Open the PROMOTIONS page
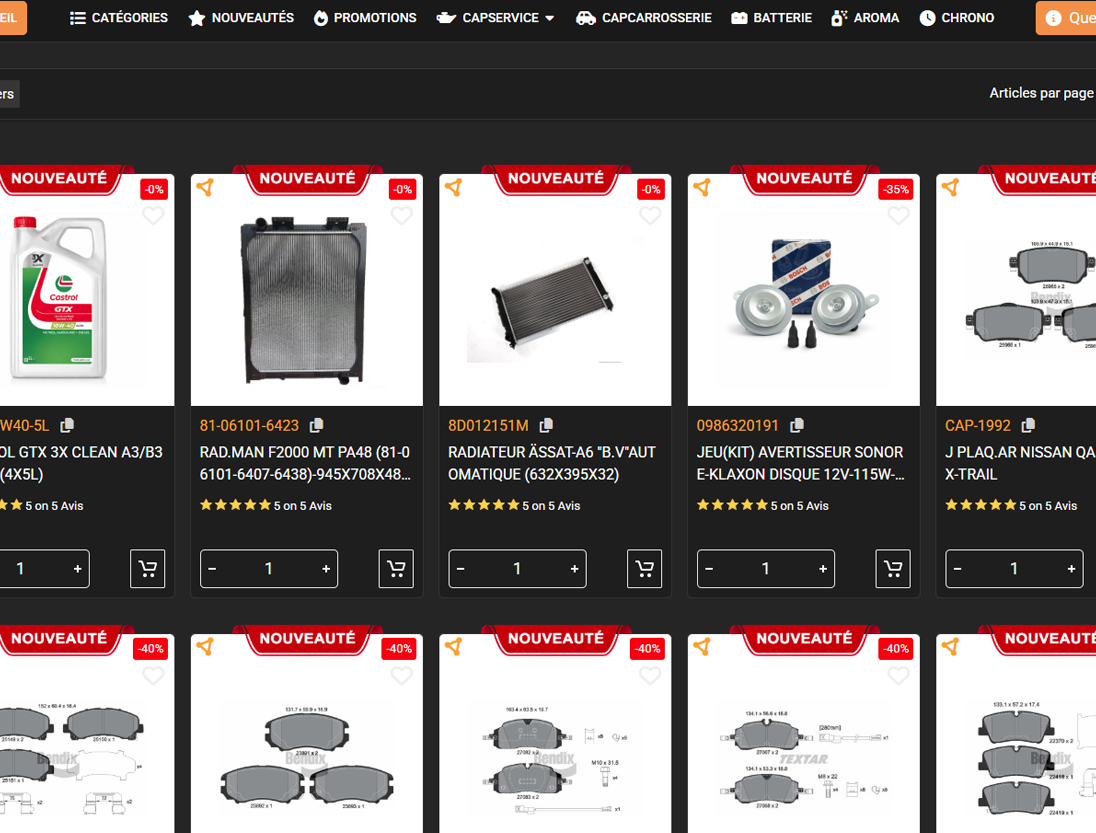1096x833 pixels. click(364, 18)
